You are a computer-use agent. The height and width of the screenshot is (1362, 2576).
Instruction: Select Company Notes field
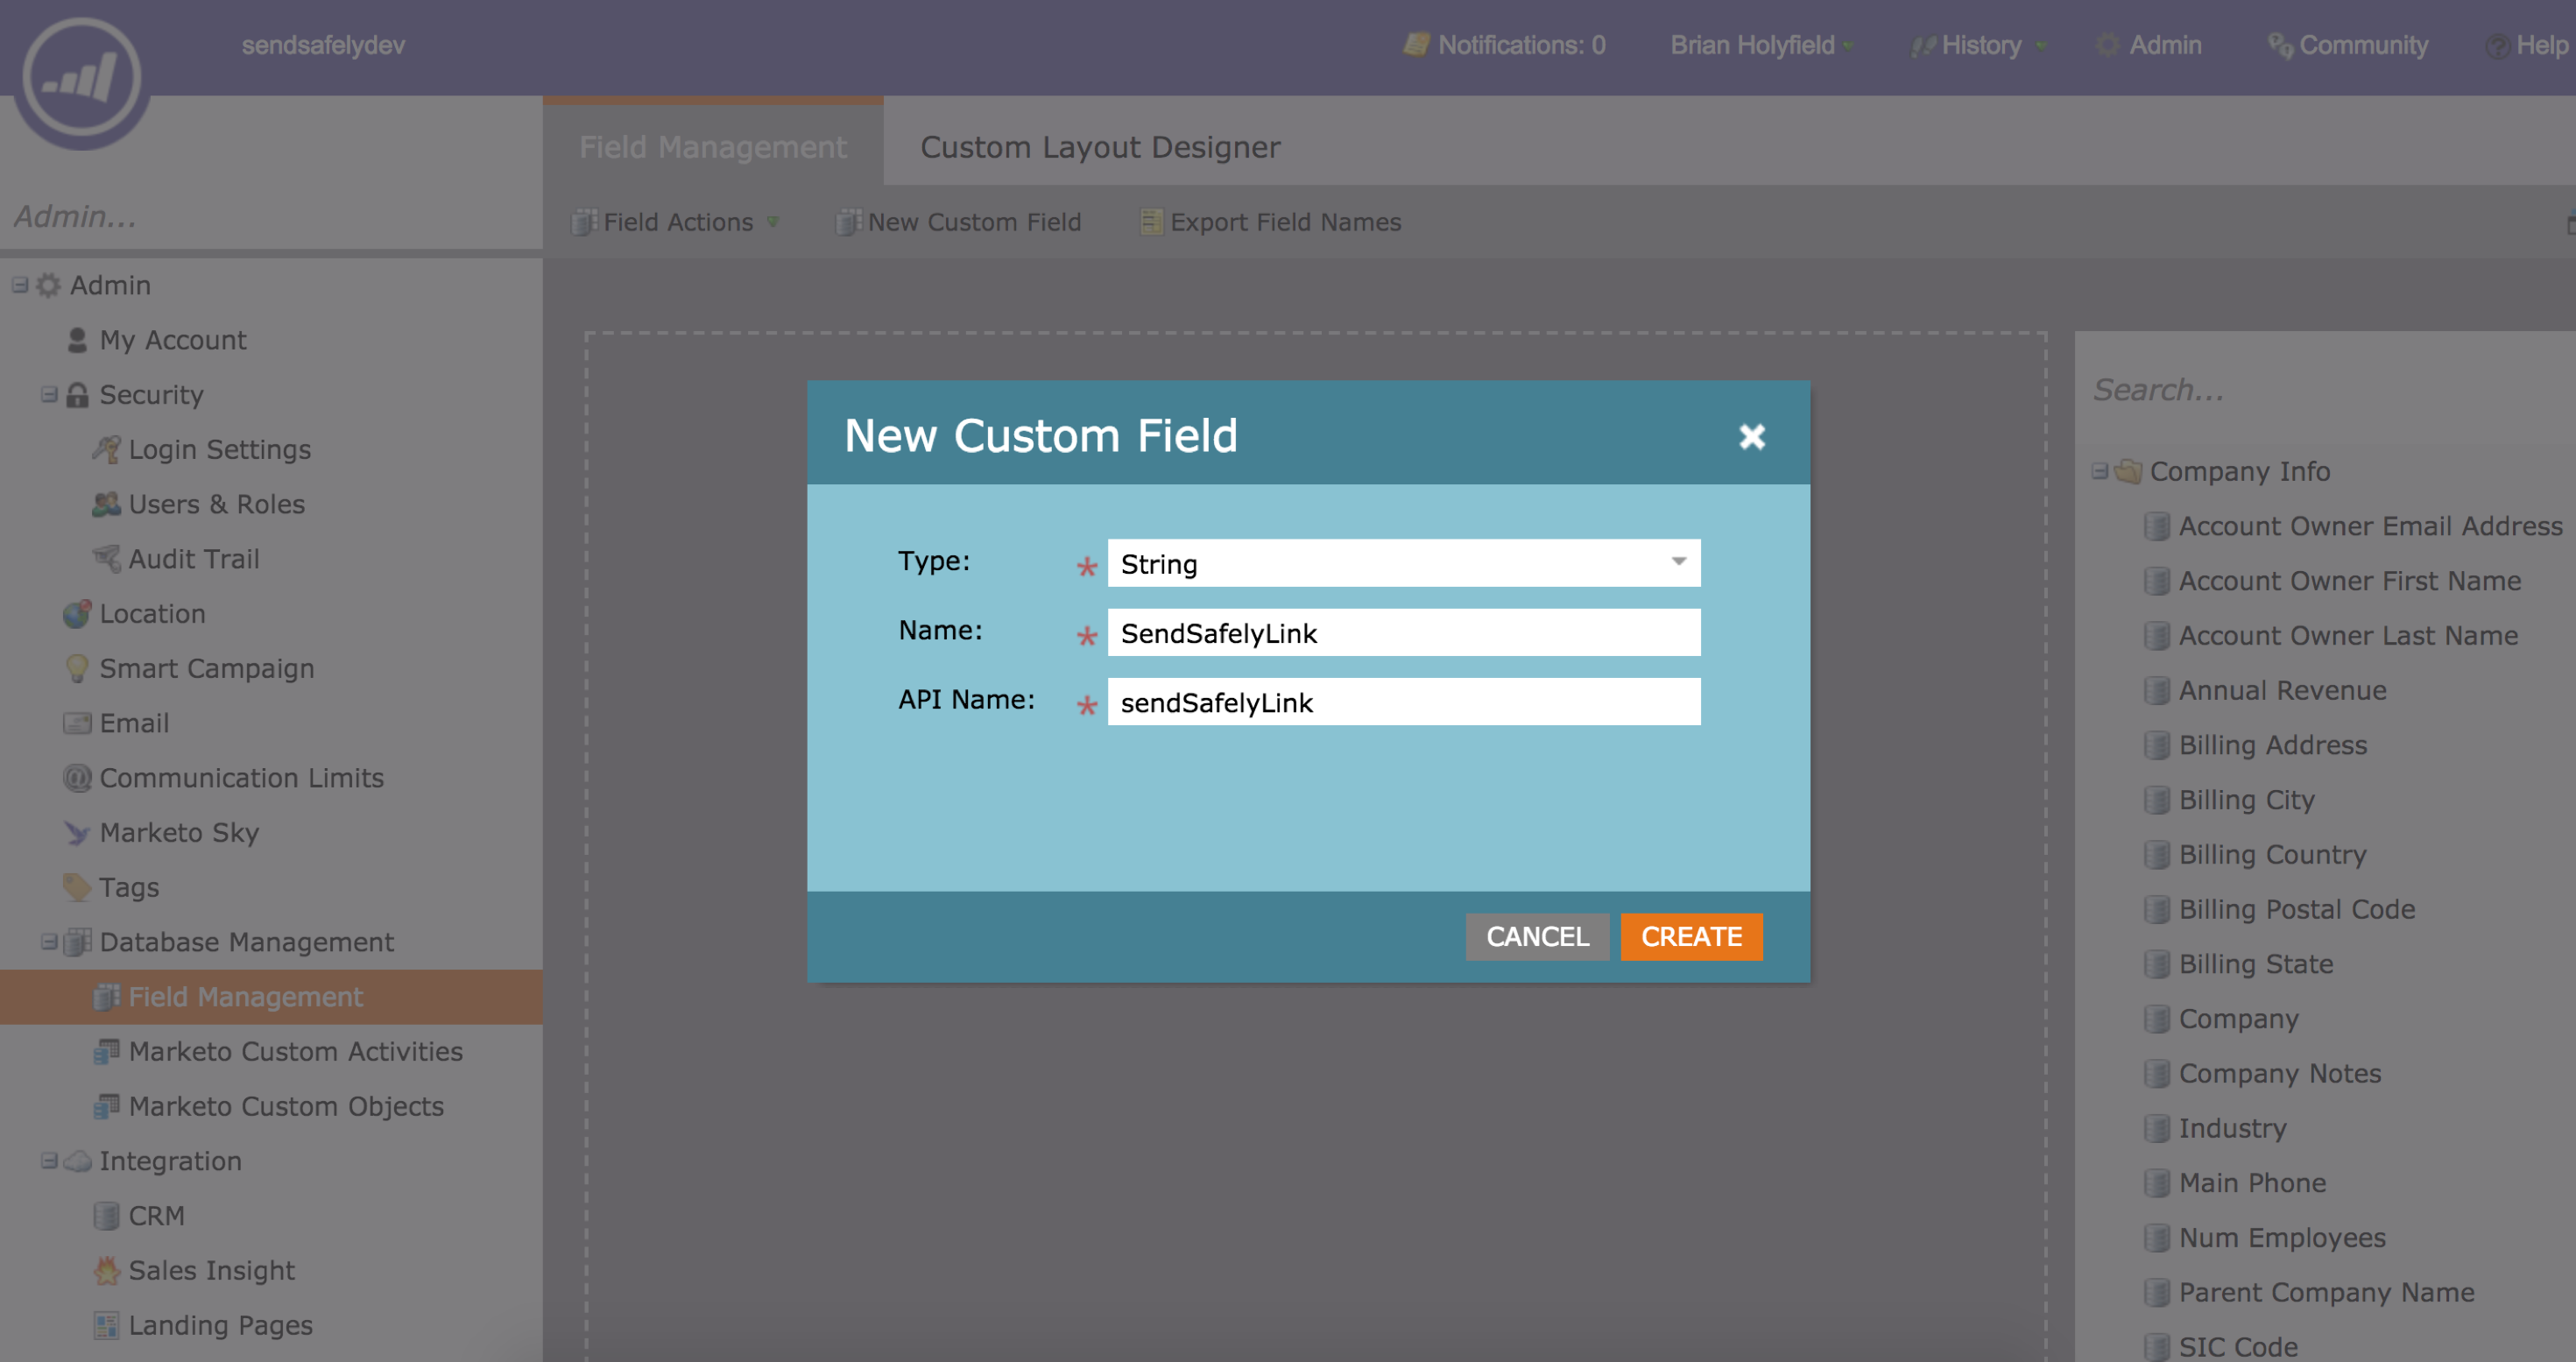(2280, 1074)
